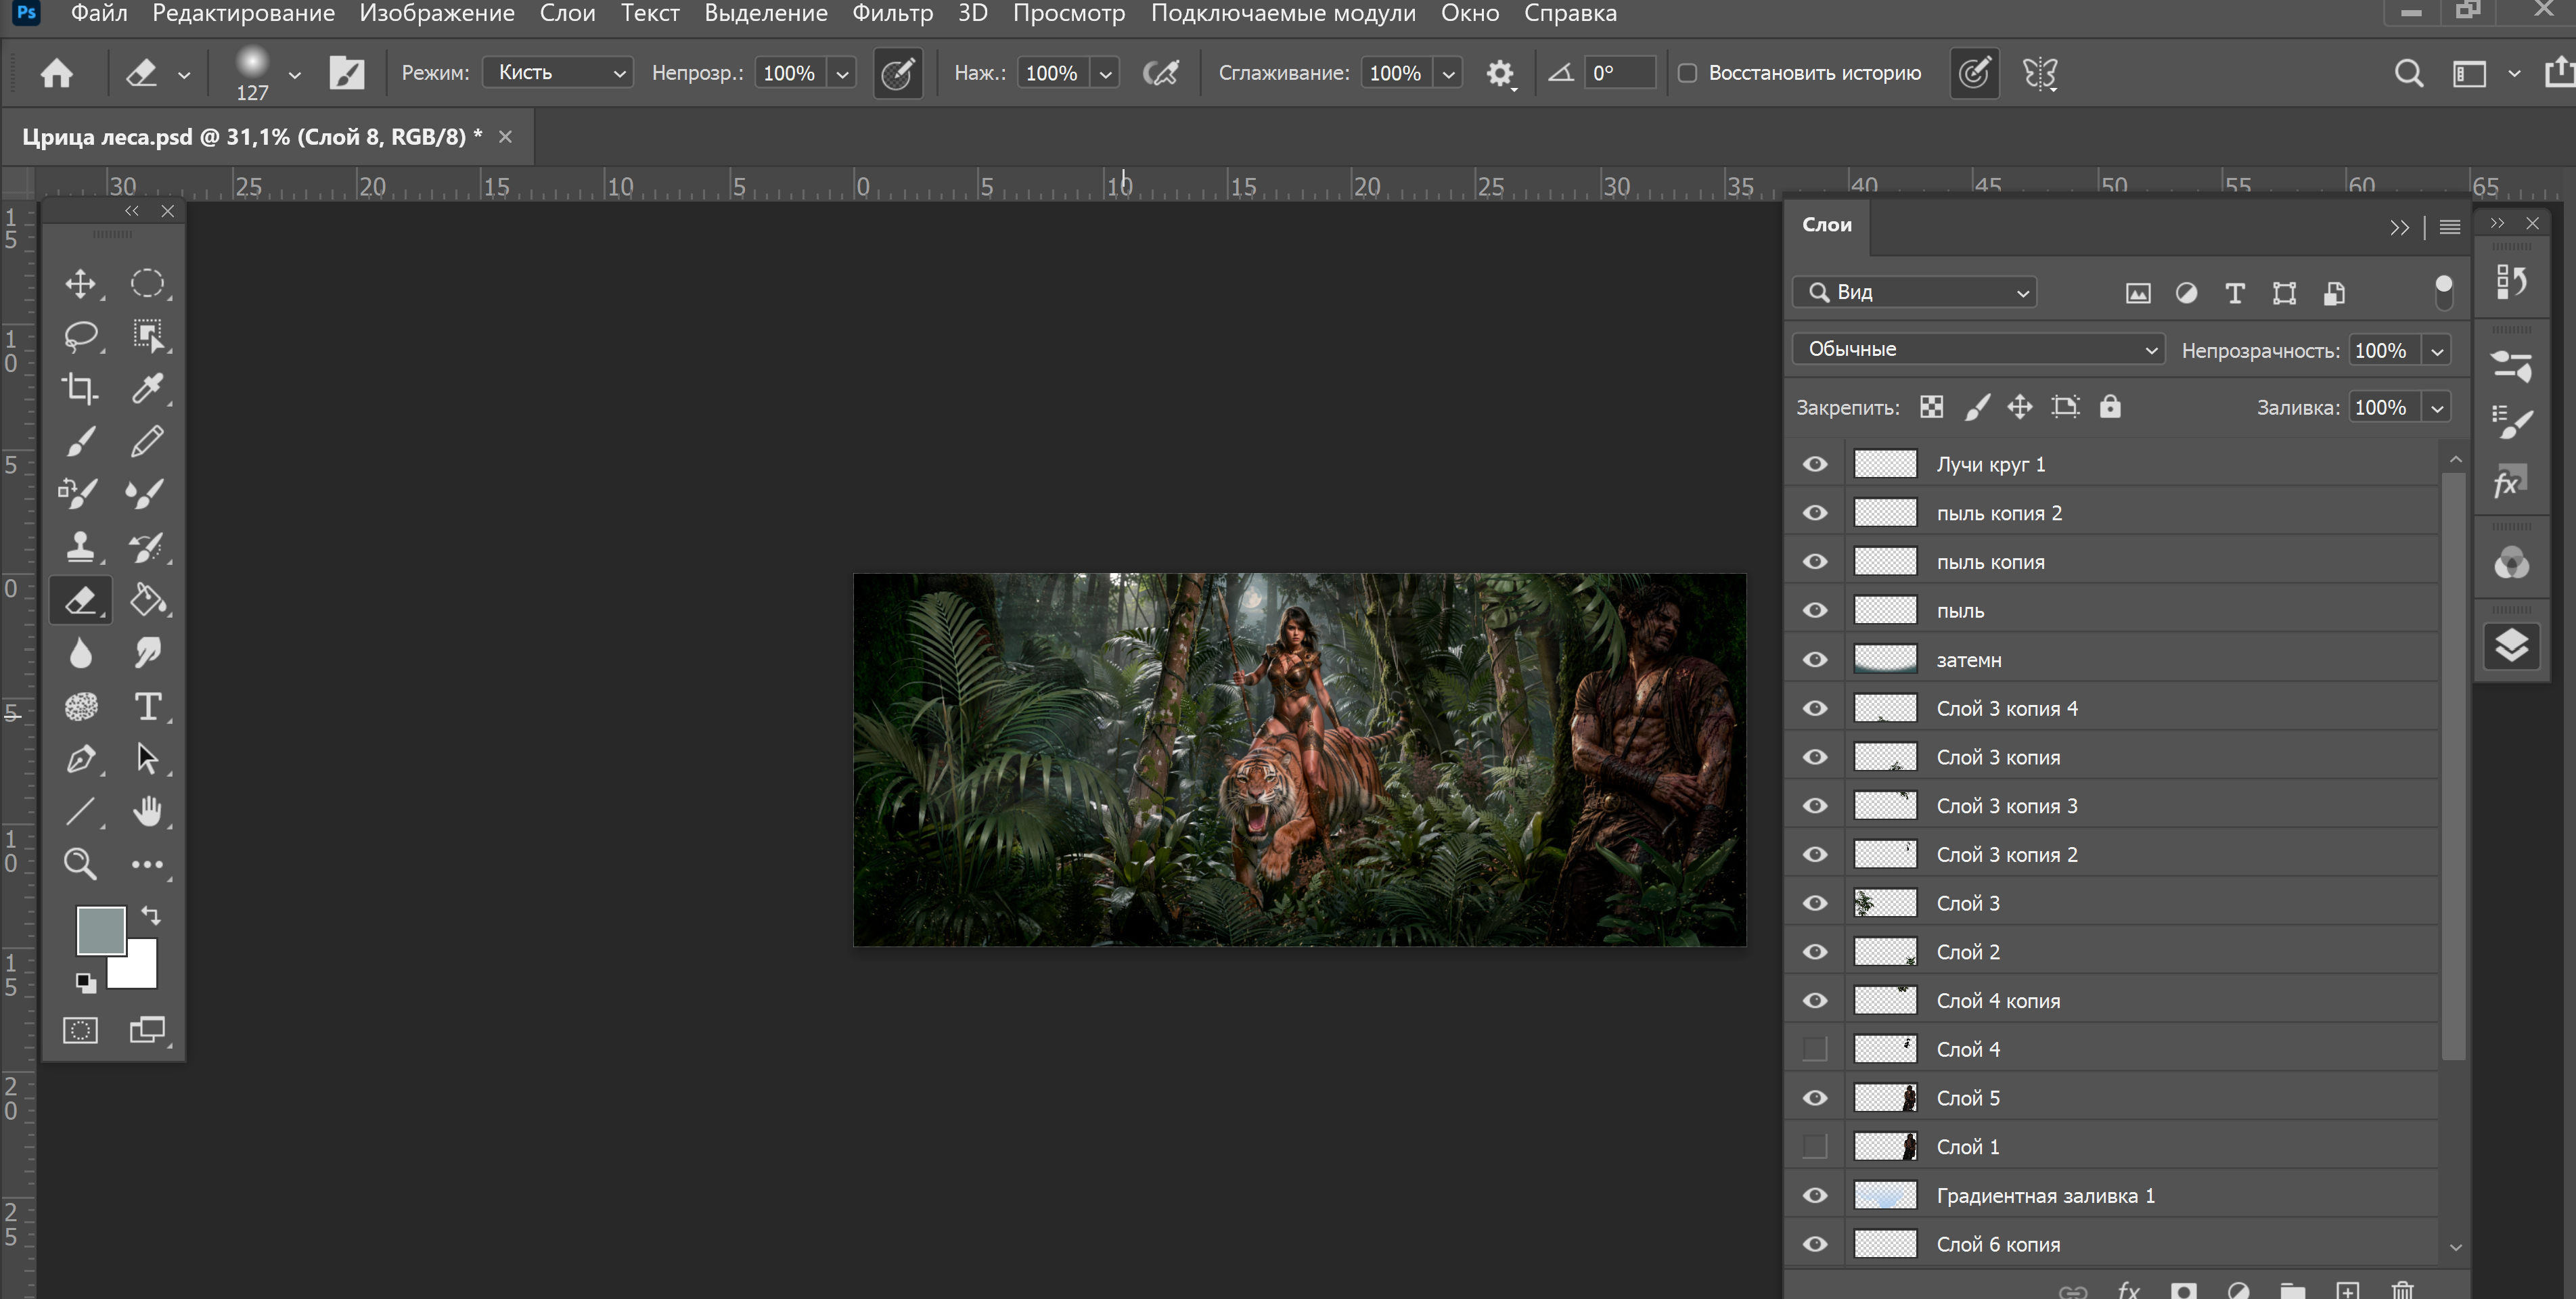The image size is (2576, 1299).
Task: Select the Paint Bucket tool
Action: tap(147, 600)
